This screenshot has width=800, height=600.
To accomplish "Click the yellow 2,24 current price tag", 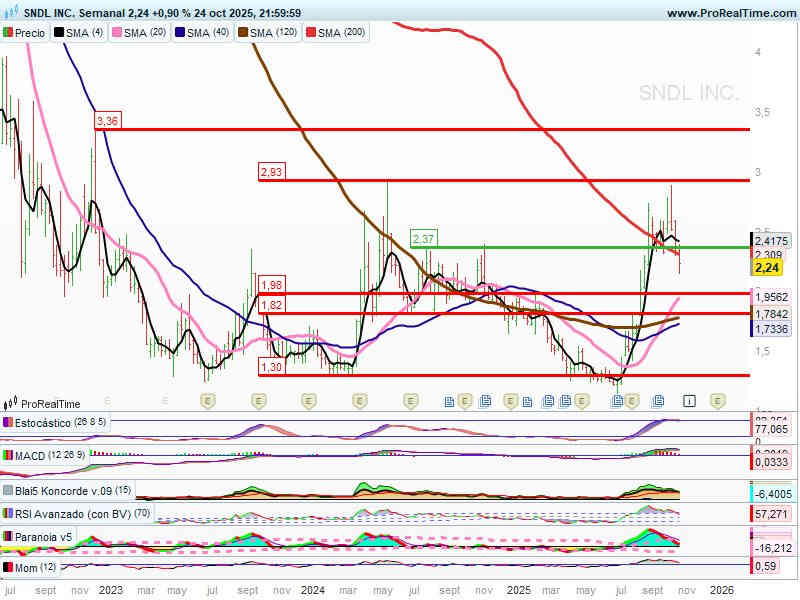I will (767, 268).
